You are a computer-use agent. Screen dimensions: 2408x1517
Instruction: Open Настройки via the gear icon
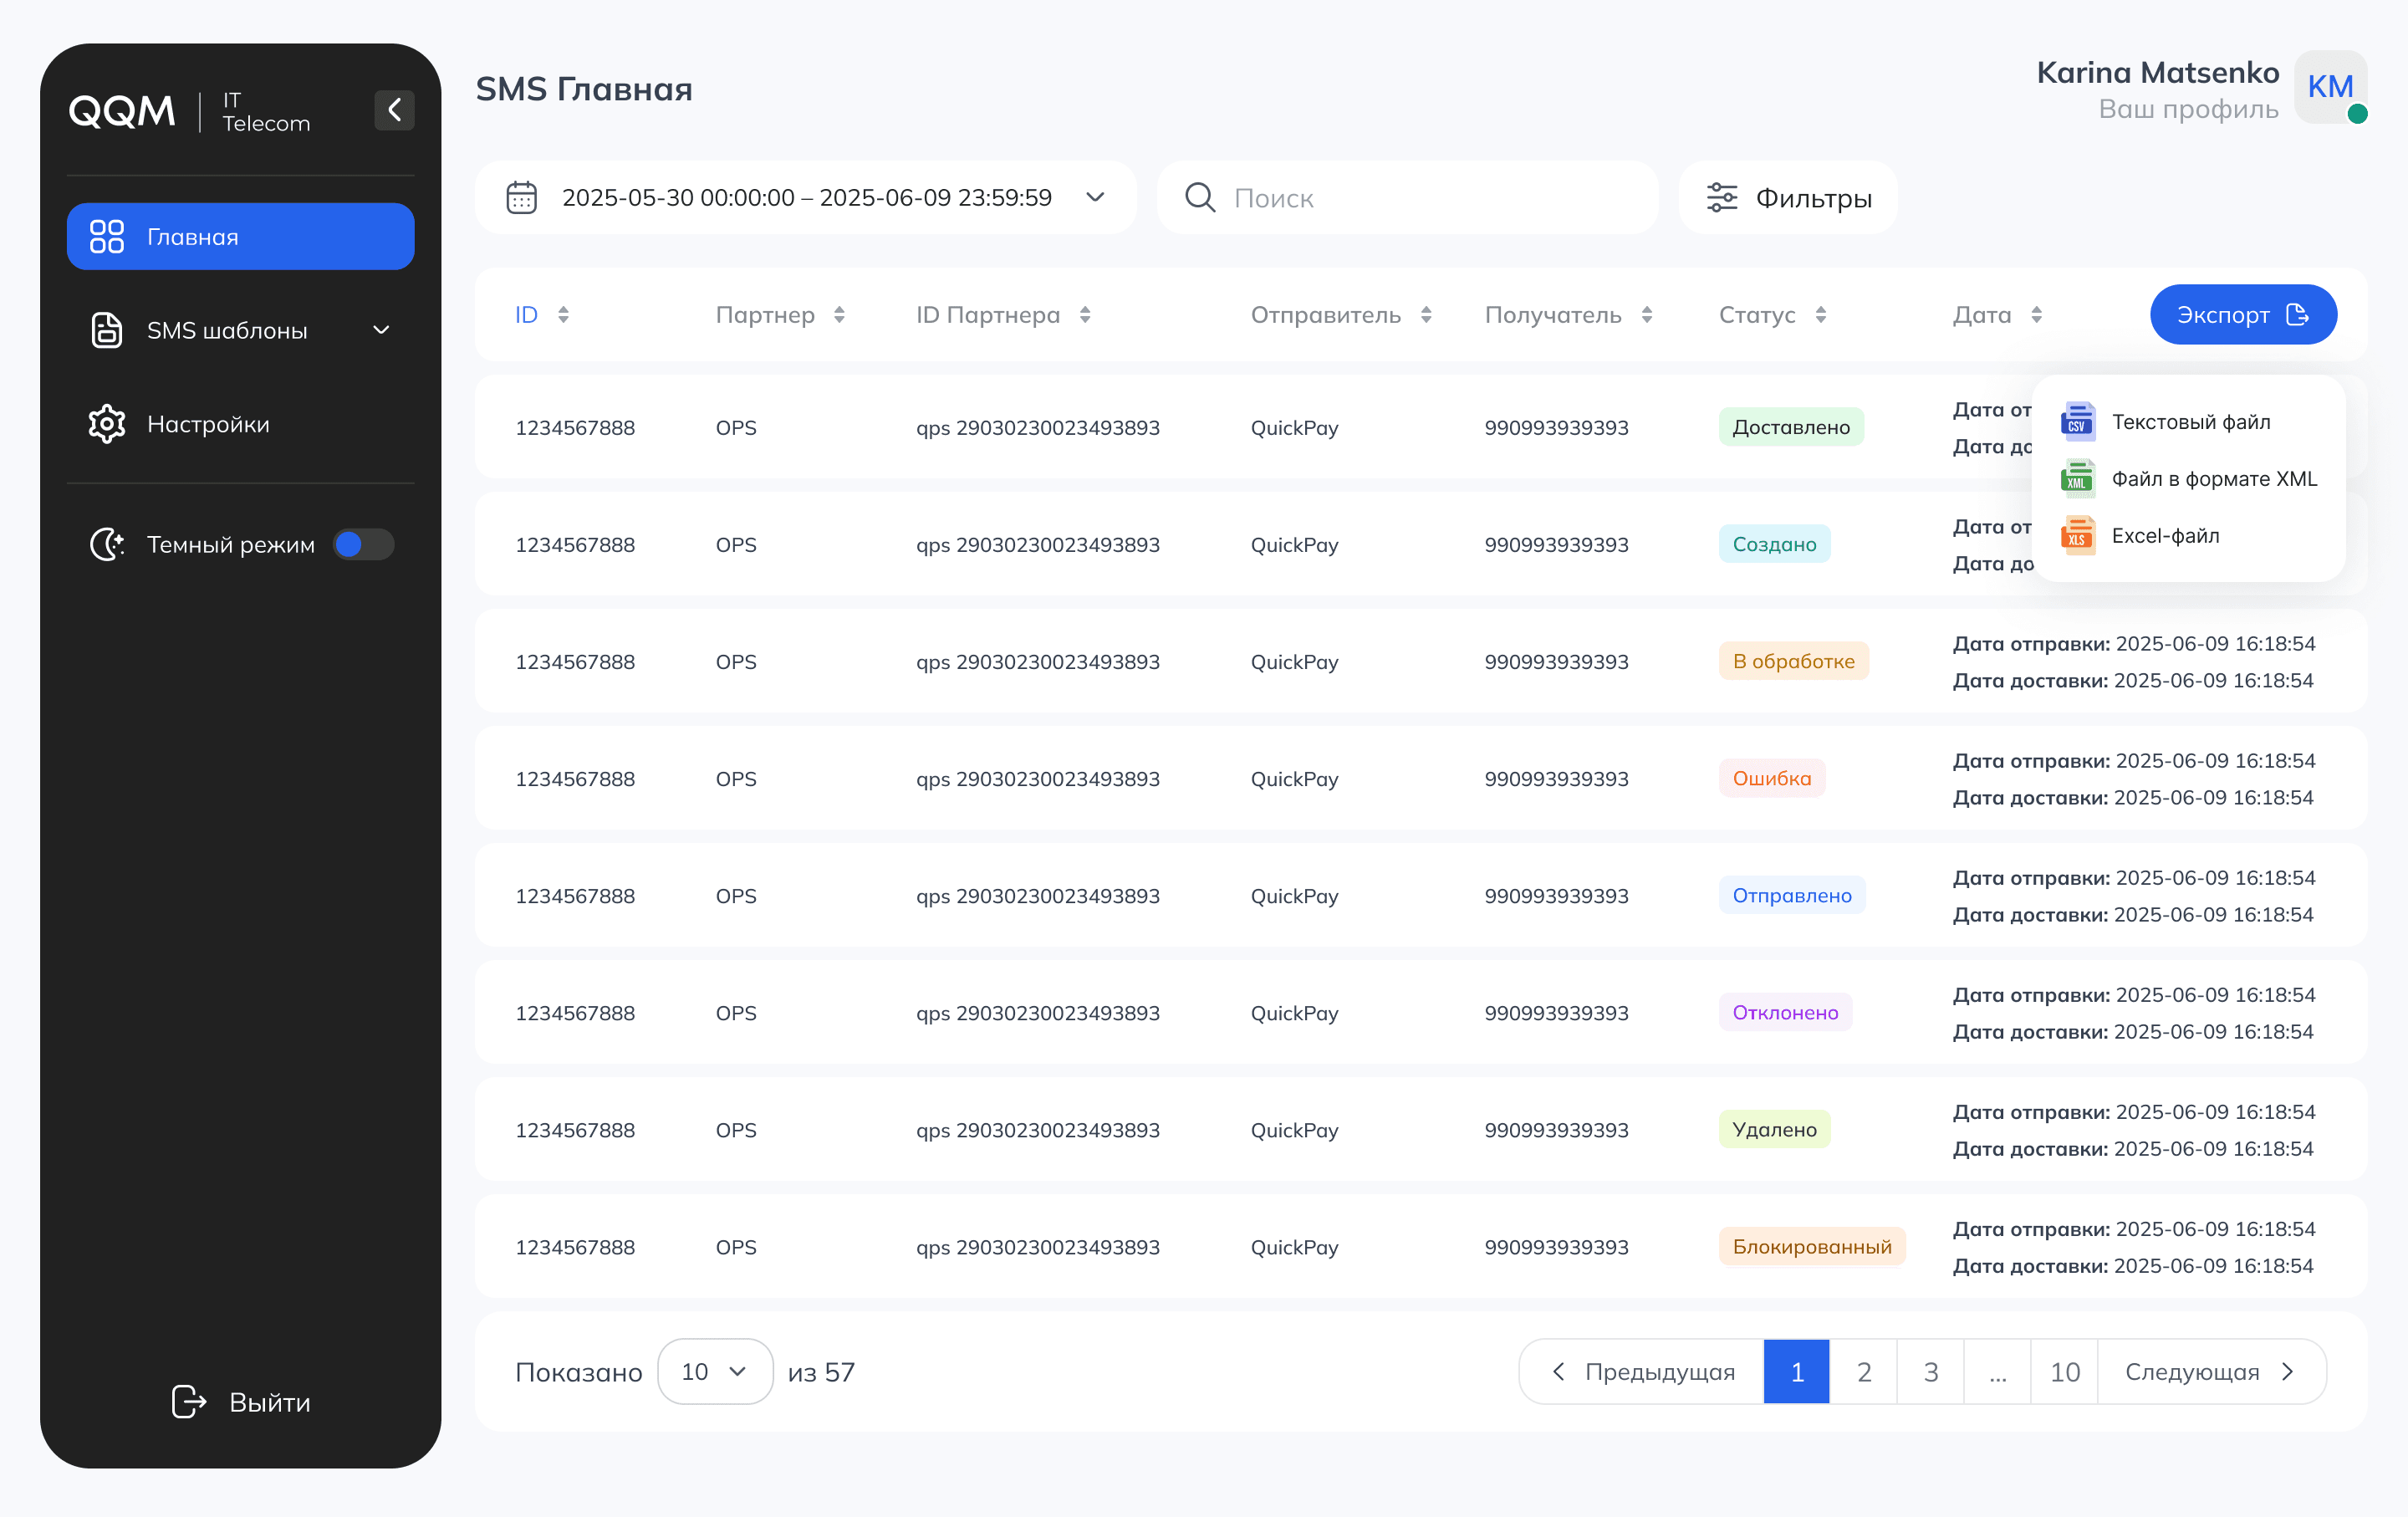[x=107, y=423]
